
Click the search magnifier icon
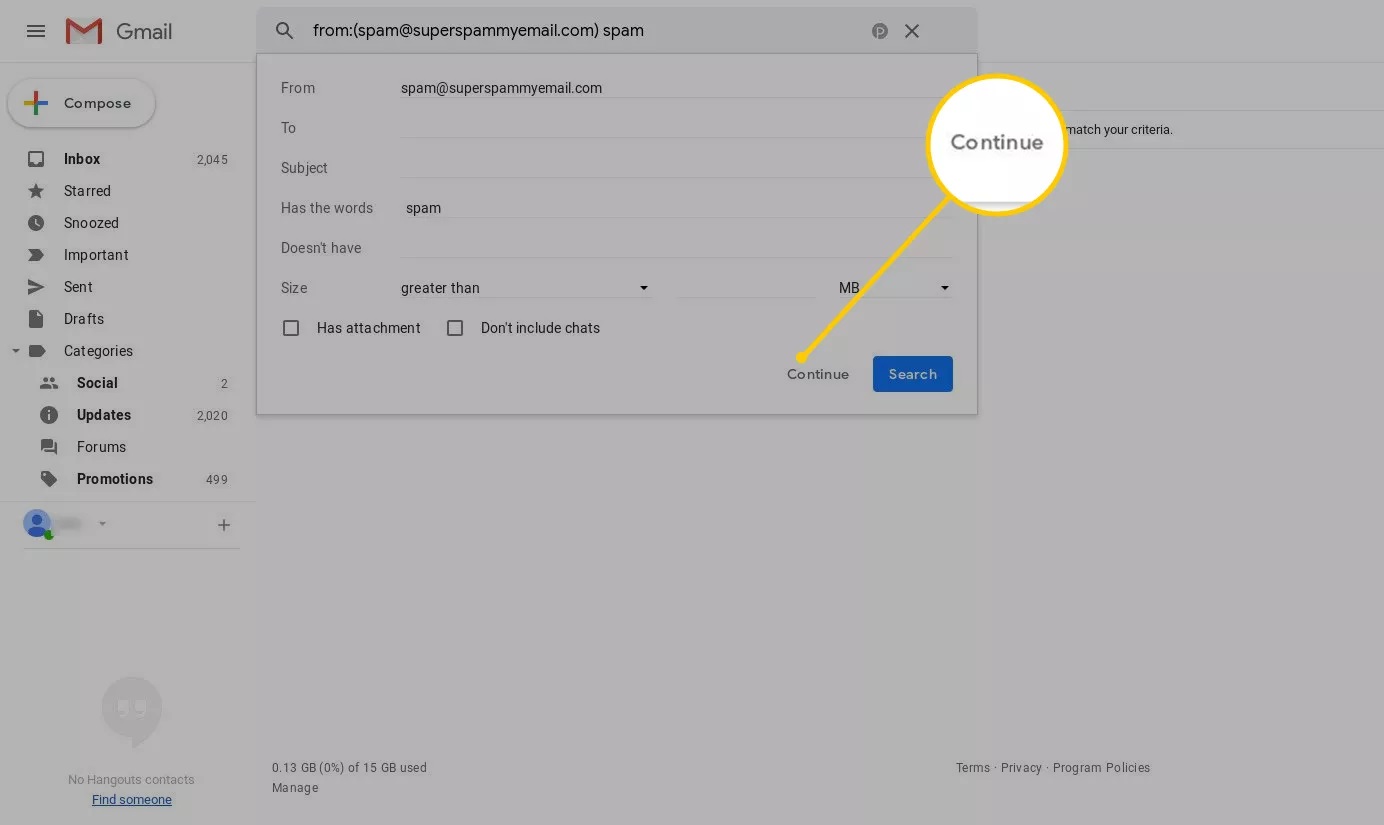point(285,31)
